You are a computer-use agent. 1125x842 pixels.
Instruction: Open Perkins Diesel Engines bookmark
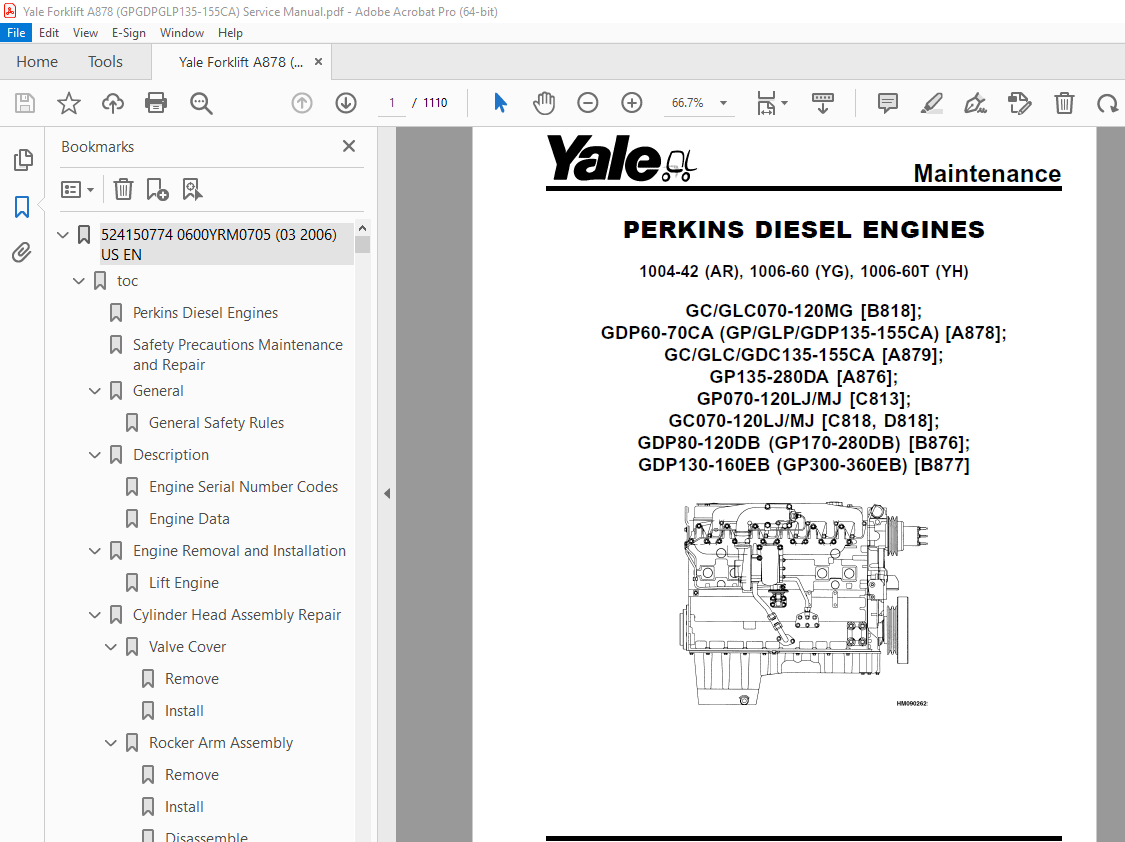click(x=205, y=313)
